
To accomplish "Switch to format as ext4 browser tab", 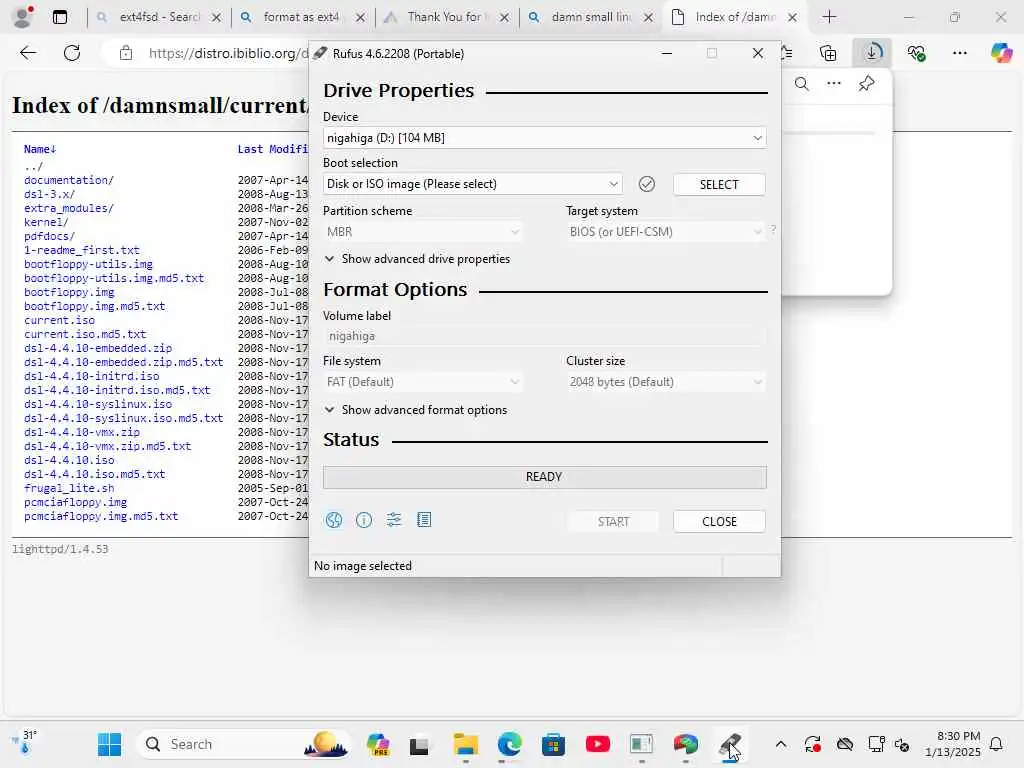I will click(302, 18).
